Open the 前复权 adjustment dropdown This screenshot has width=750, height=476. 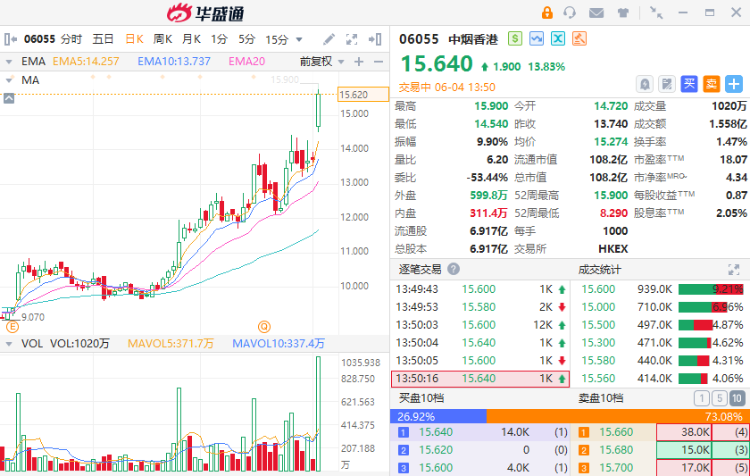coord(322,61)
